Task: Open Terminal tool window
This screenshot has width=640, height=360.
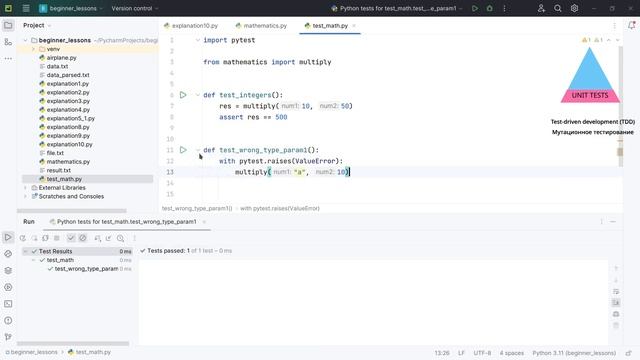Action: coord(8,304)
